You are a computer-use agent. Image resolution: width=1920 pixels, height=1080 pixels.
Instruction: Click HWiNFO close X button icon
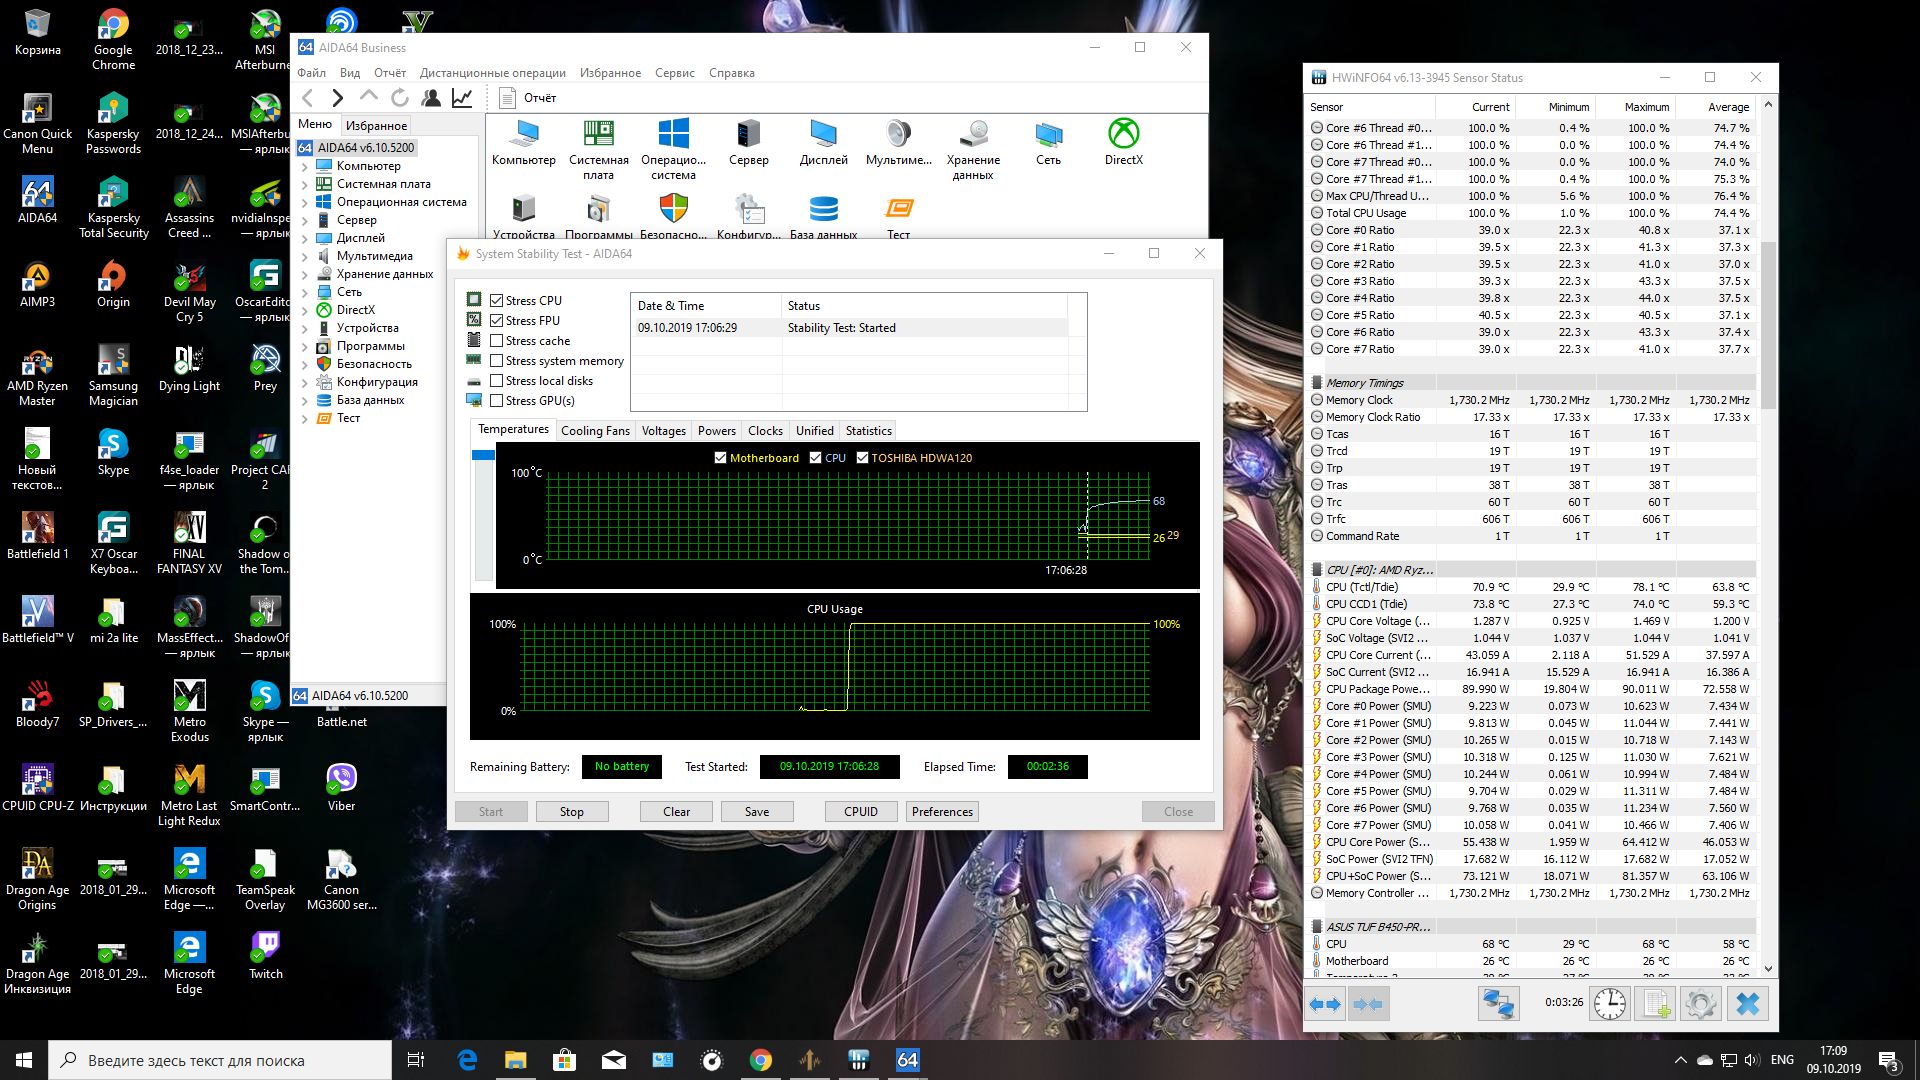tap(1747, 1003)
